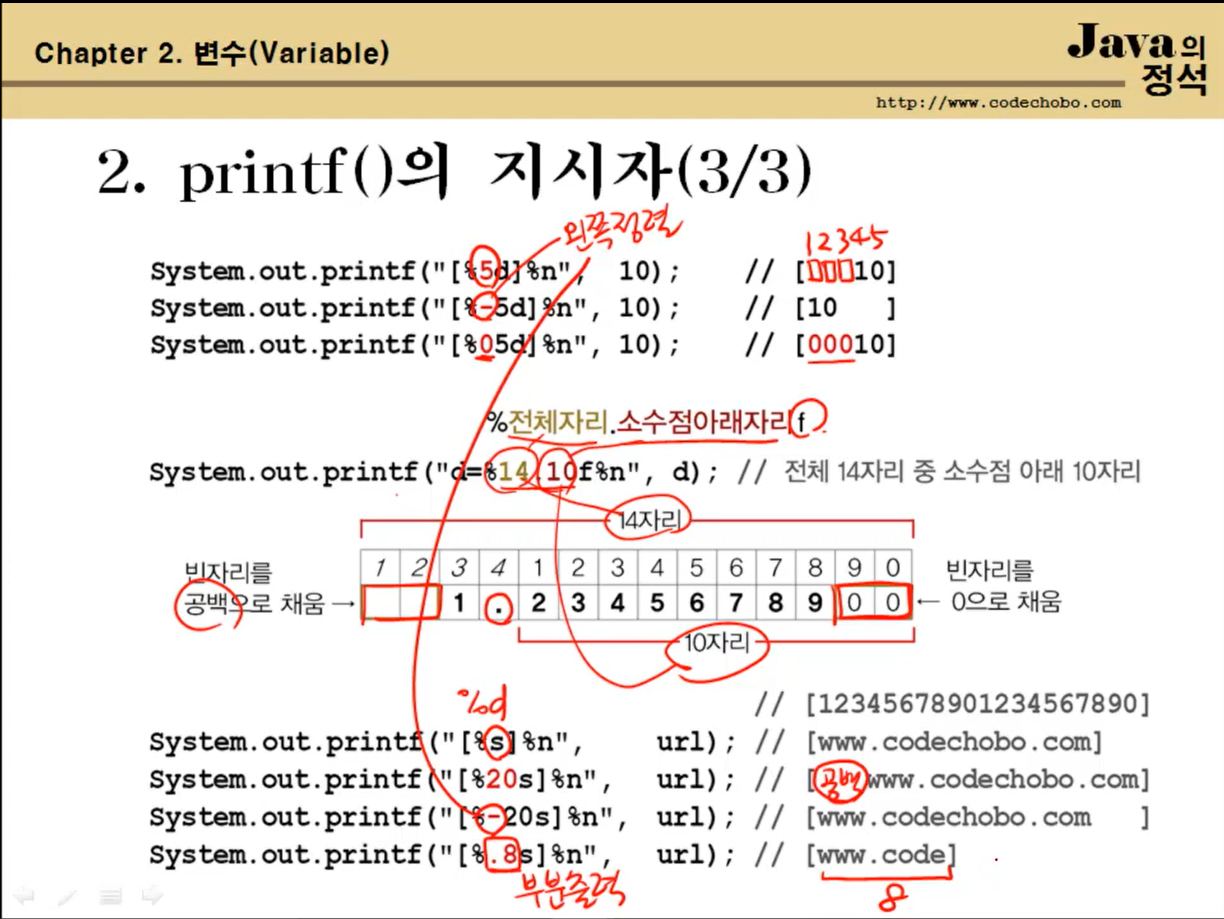Click the 10자리 bracket label
The width and height of the screenshot is (1224, 919).
click(716, 642)
